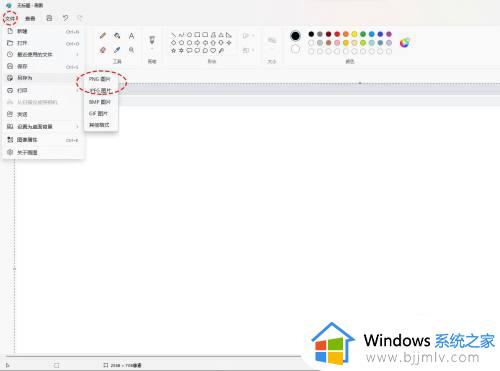Click the Redo arrow icon
The image size is (500, 371).
click(80, 18)
